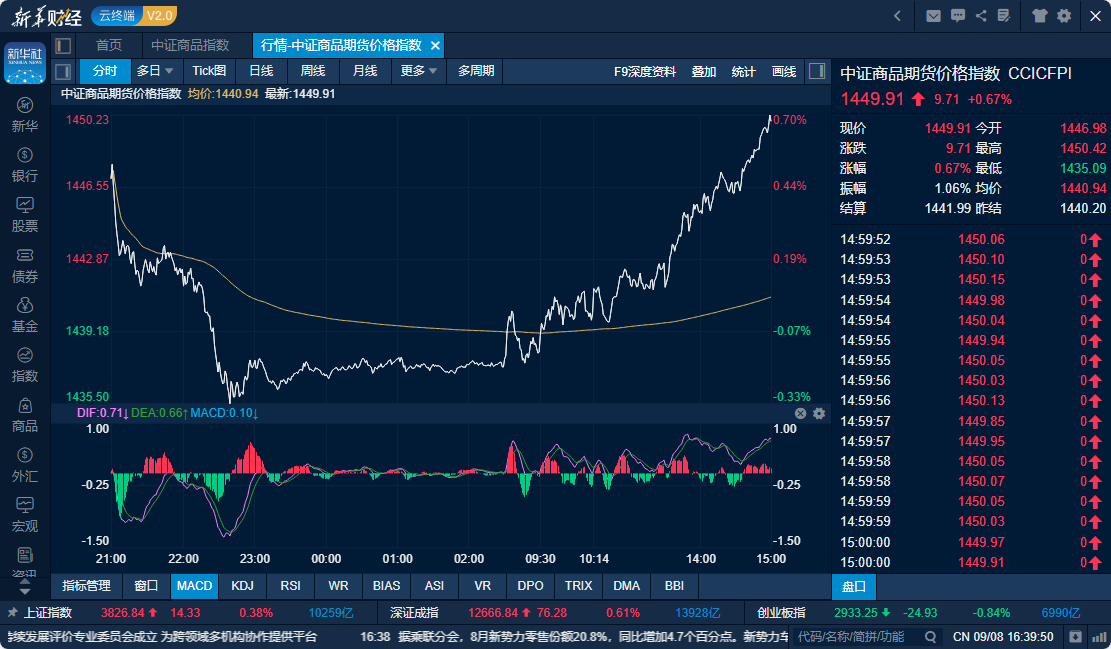Click the share icon in title bar
1111x649 pixels.
click(981, 16)
